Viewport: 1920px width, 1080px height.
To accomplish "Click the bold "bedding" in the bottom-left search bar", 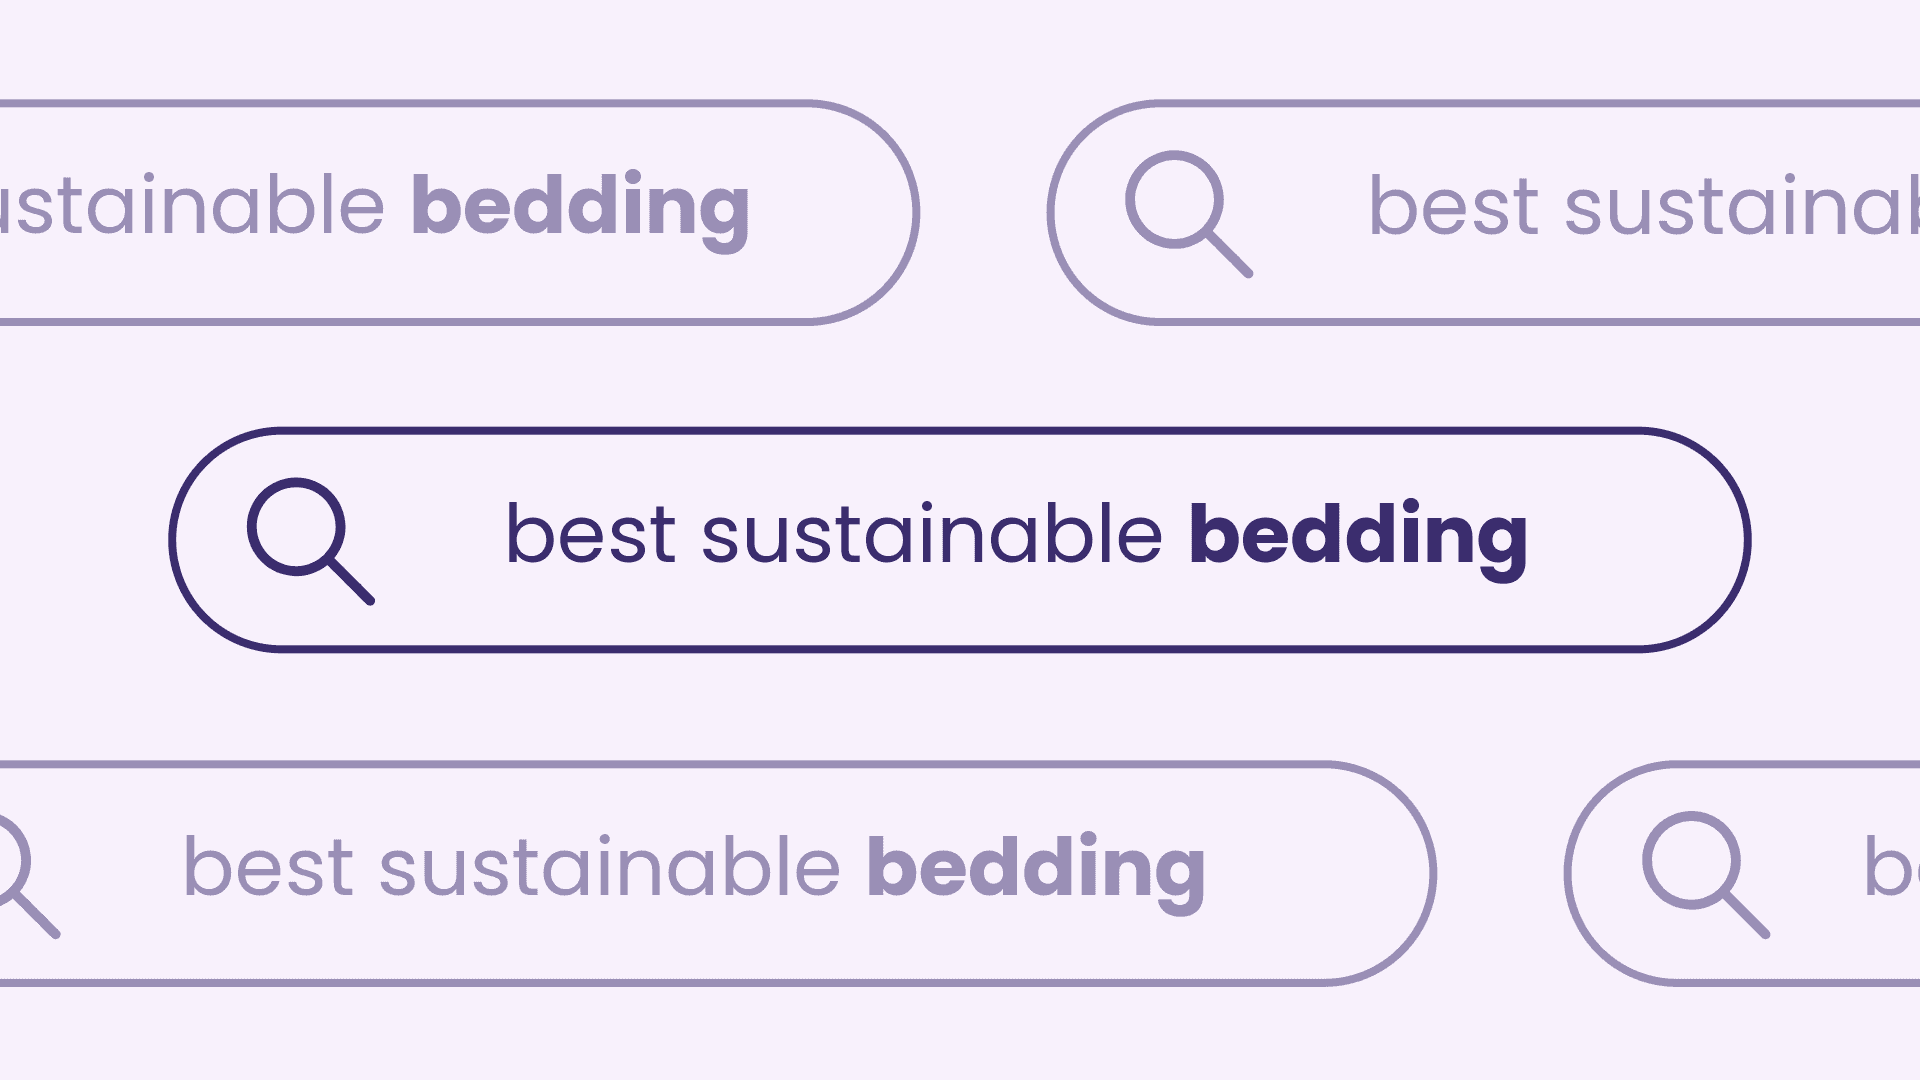I will [1035, 868].
